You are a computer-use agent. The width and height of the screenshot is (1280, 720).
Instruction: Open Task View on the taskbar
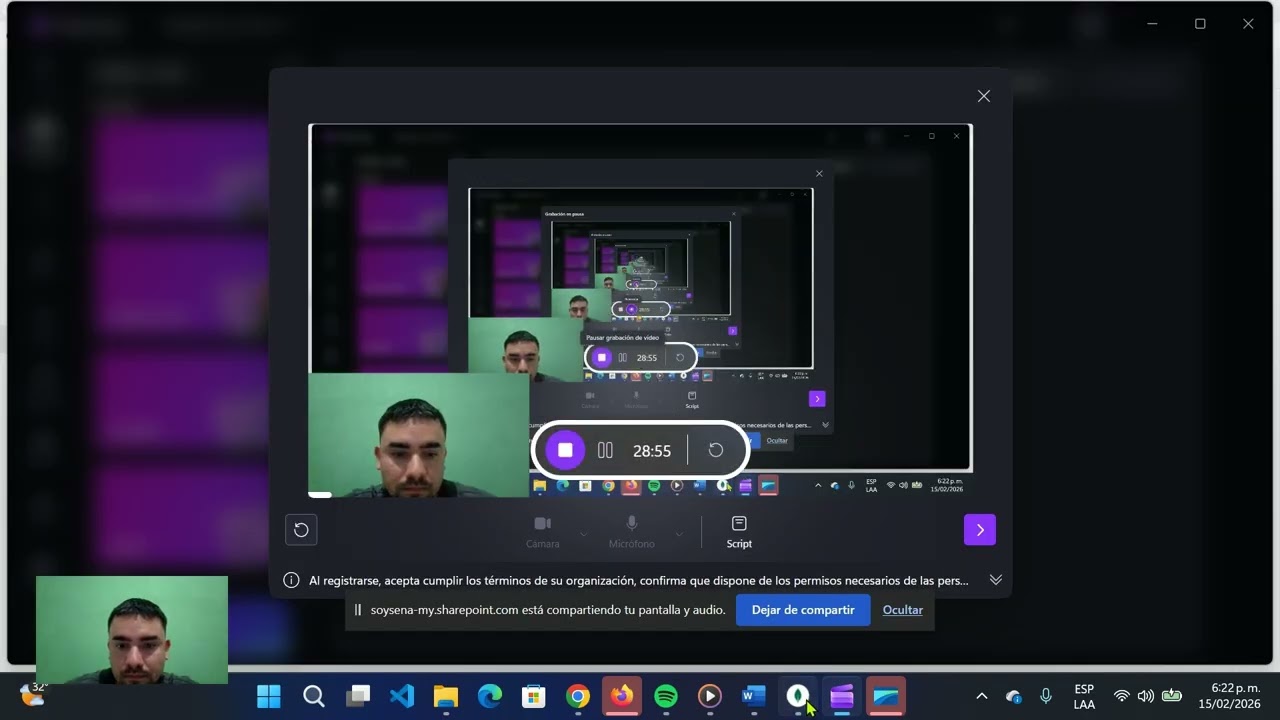pos(358,696)
